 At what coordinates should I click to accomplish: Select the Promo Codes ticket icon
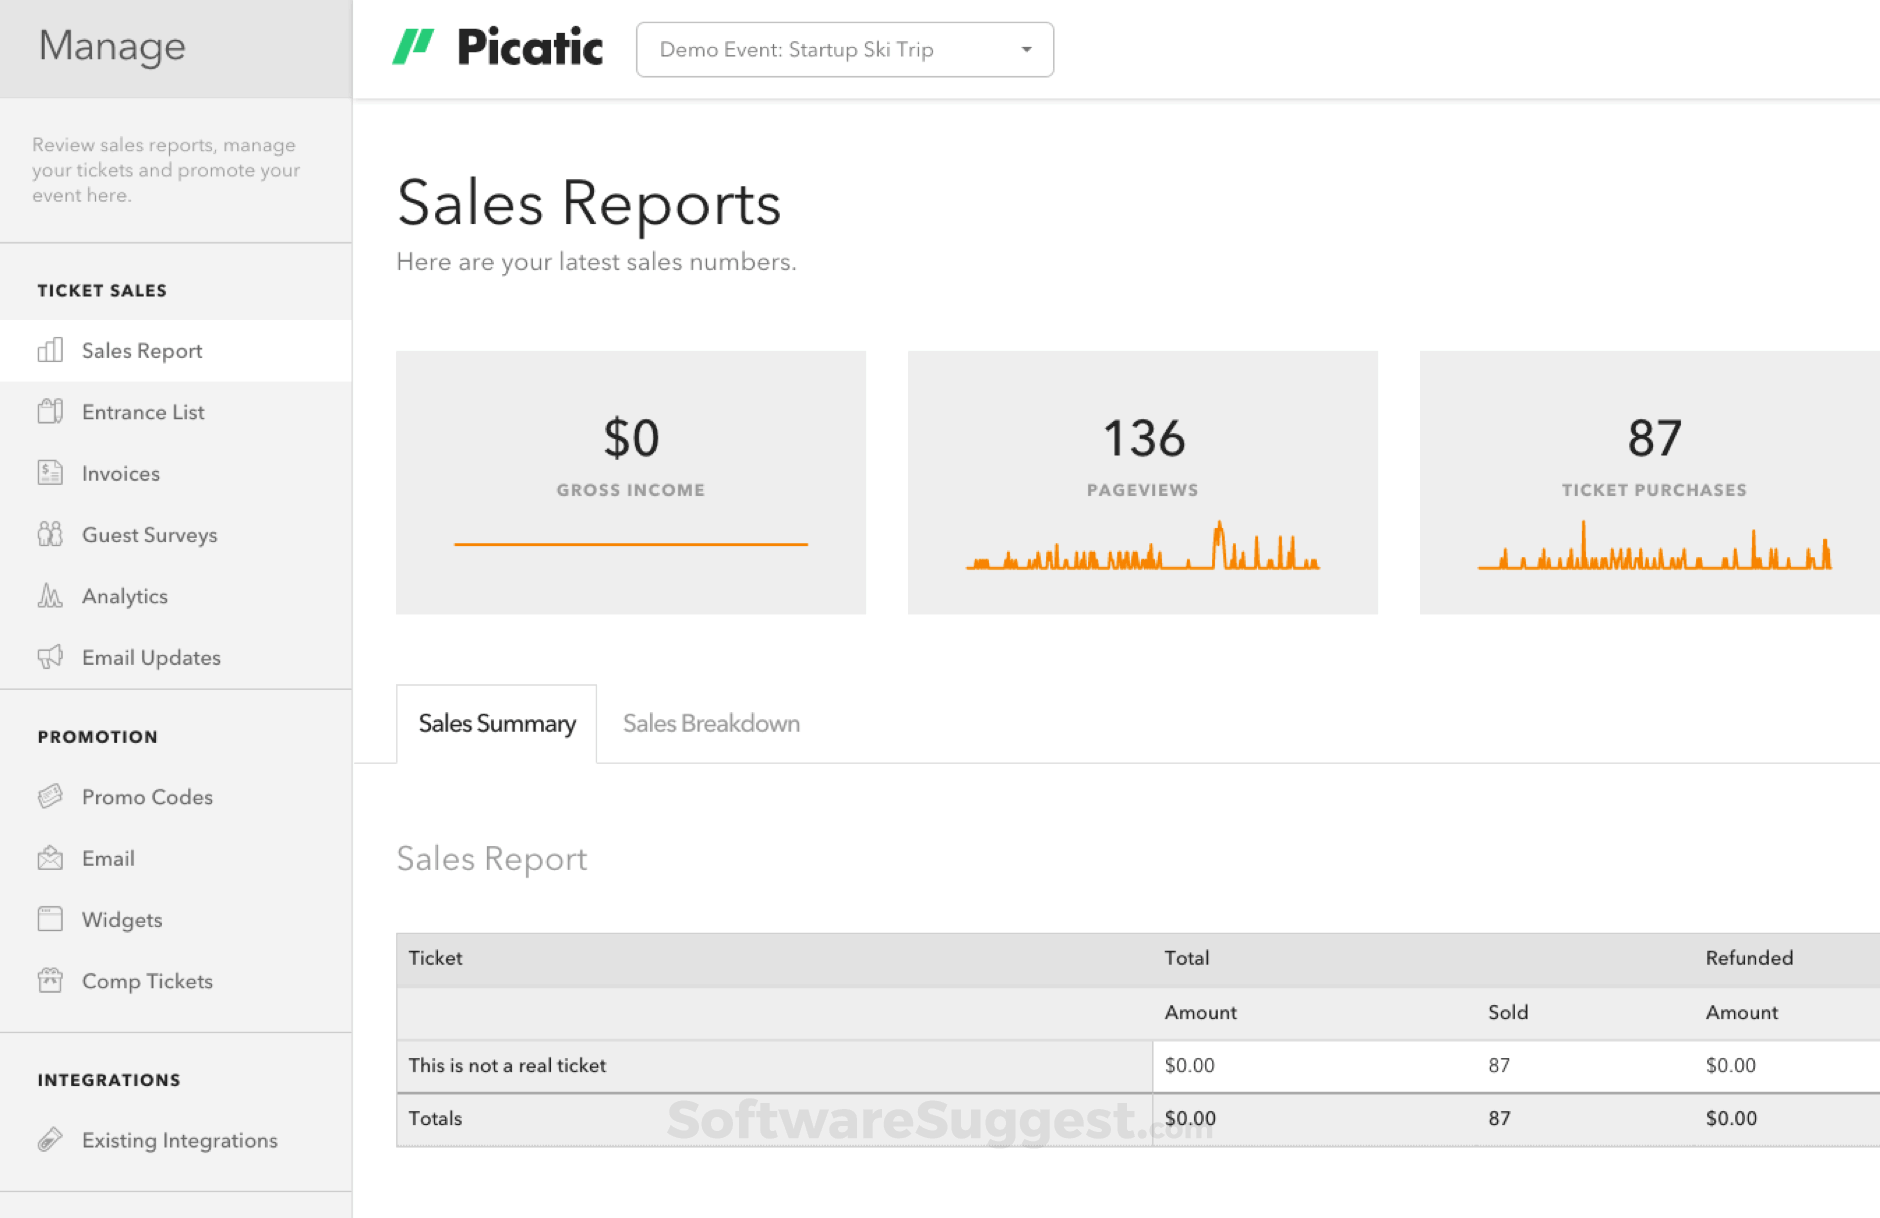pos(49,797)
